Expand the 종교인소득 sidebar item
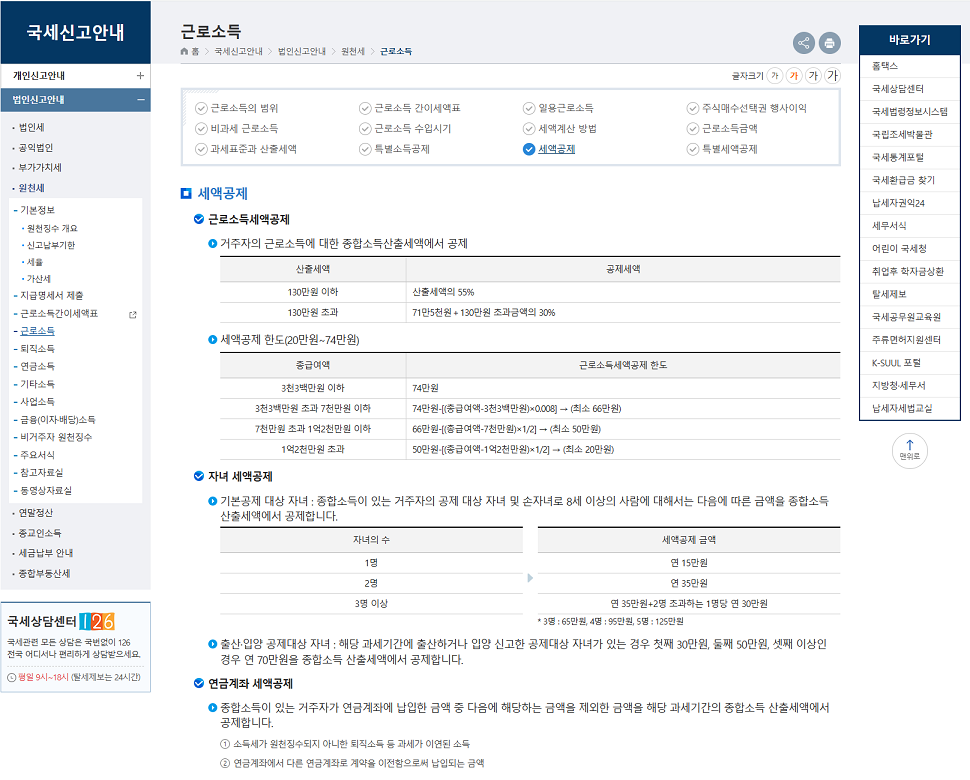 40,533
